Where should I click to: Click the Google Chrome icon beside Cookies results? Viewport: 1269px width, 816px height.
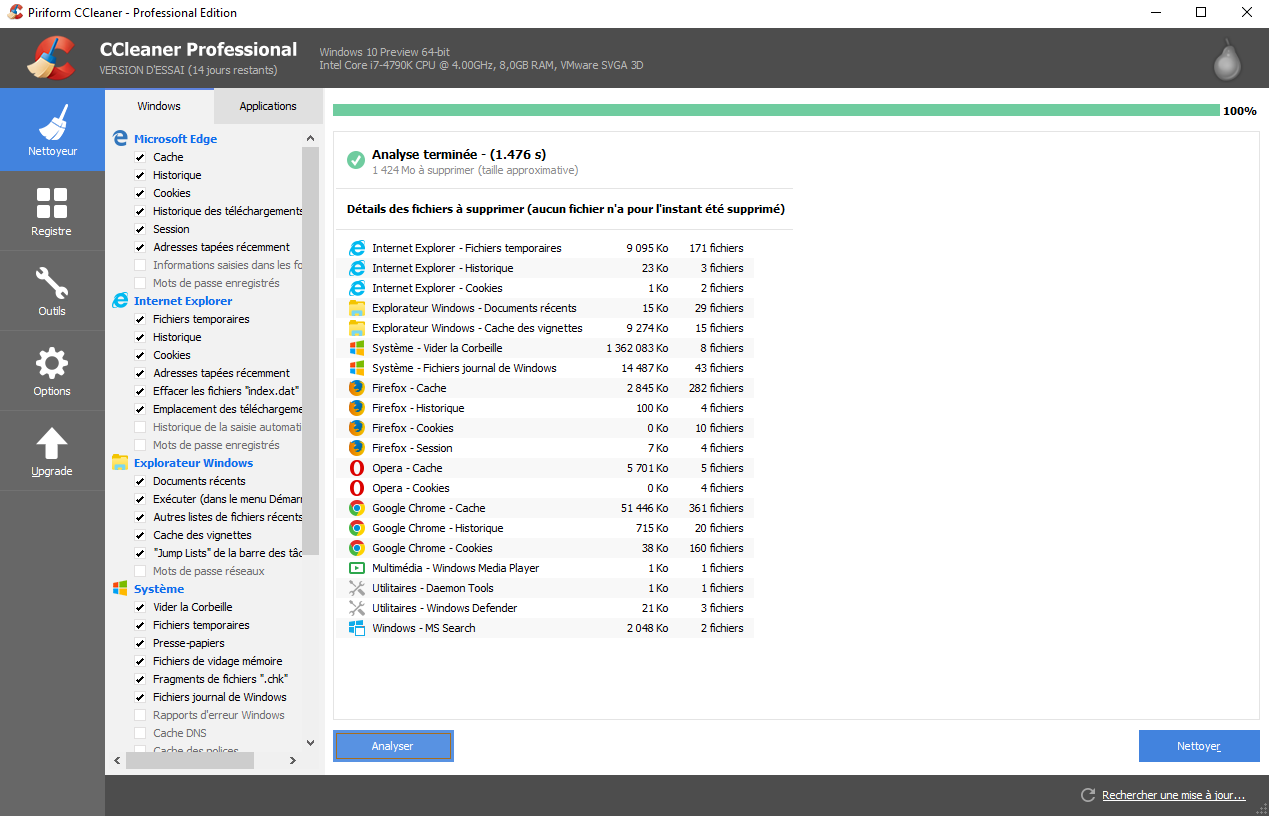coord(357,548)
